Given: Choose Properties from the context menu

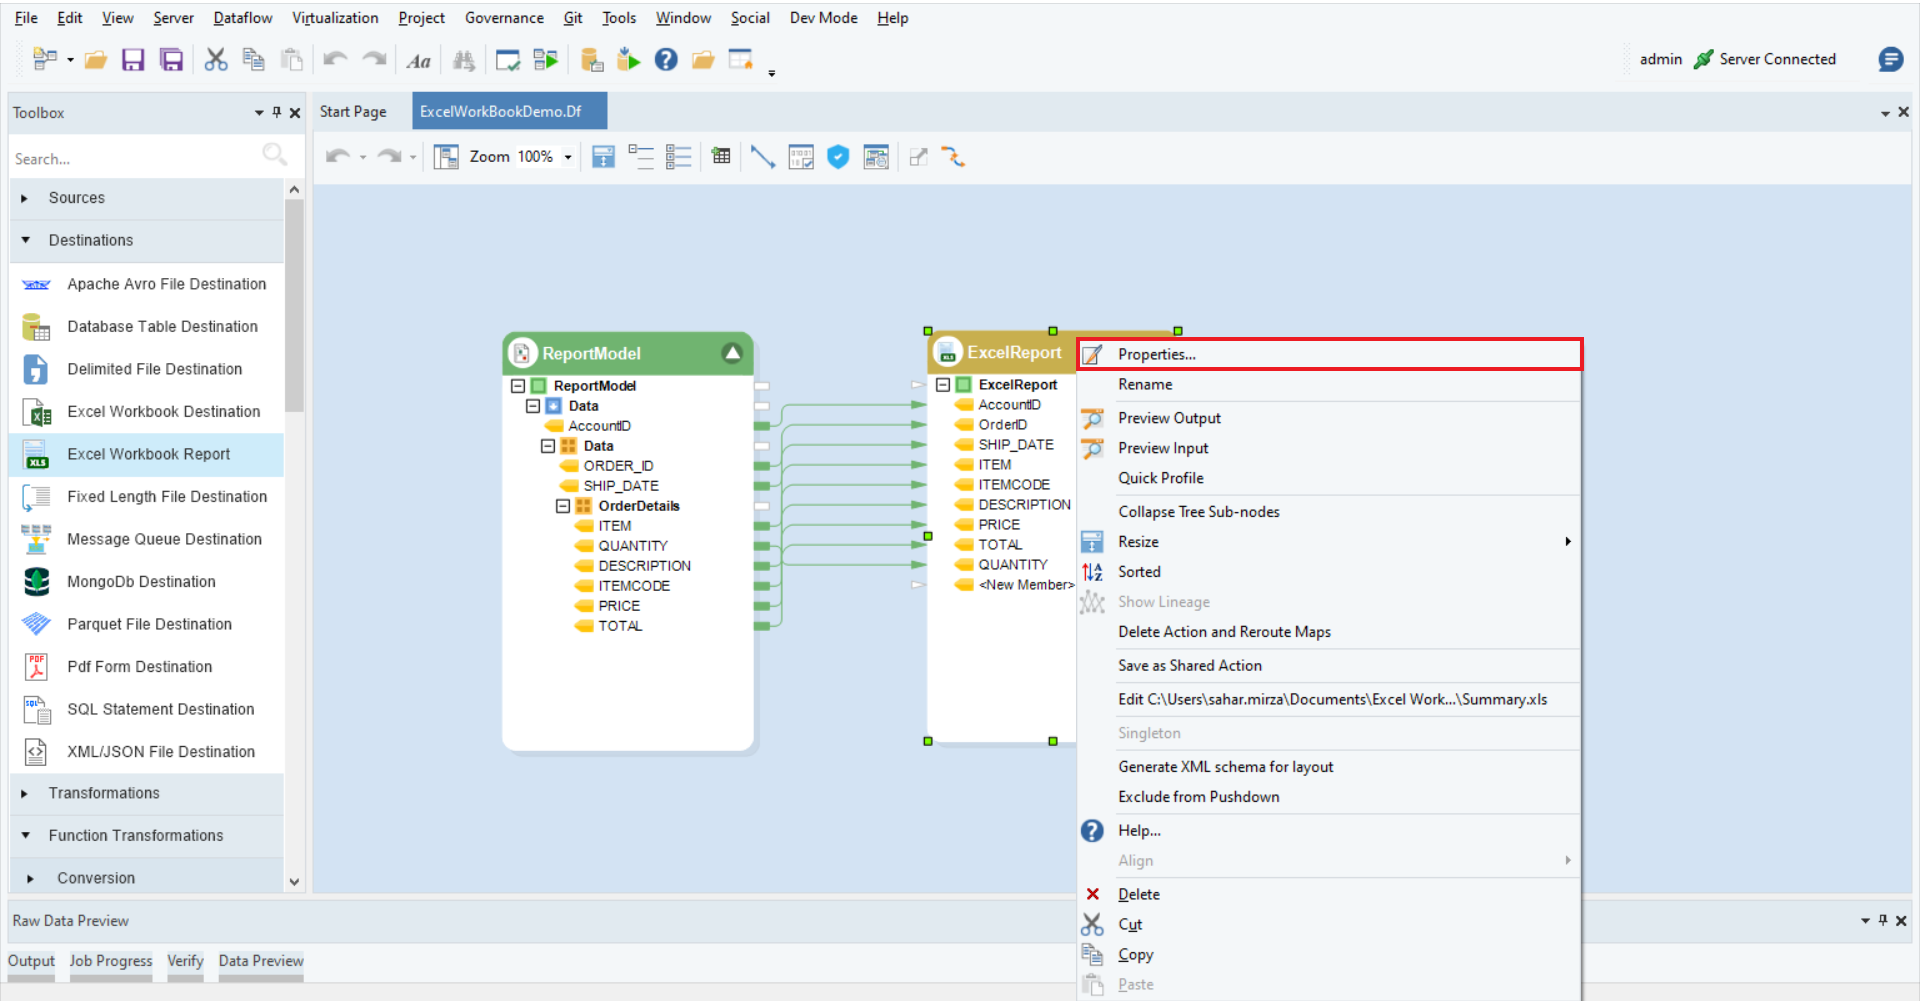Looking at the screenshot, I should [x=1156, y=355].
